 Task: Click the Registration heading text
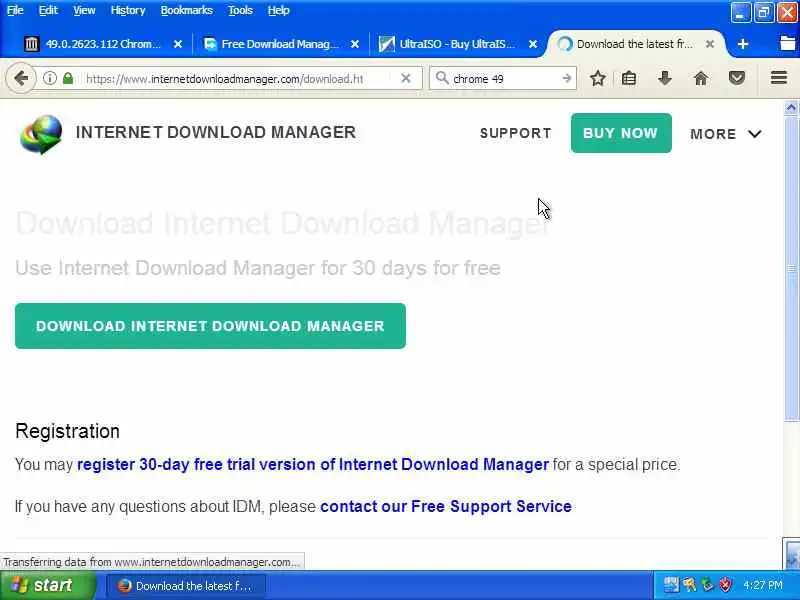pyautogui.click(x=67, y=431)
